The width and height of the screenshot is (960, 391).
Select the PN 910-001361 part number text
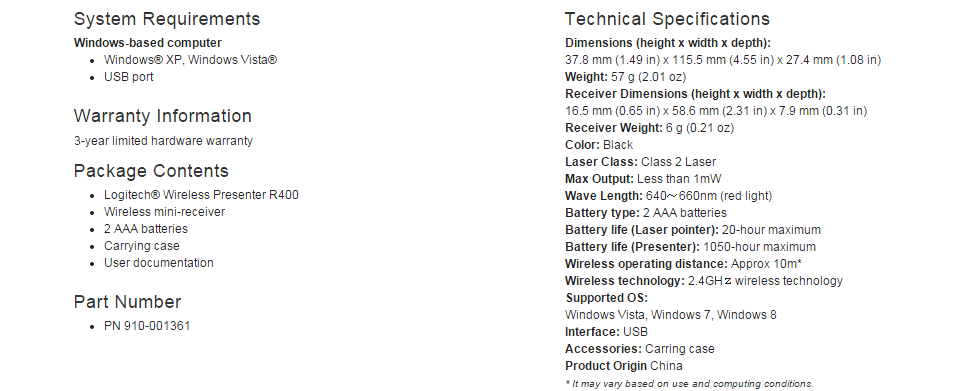pyautogui.click(x=147, y=326)
